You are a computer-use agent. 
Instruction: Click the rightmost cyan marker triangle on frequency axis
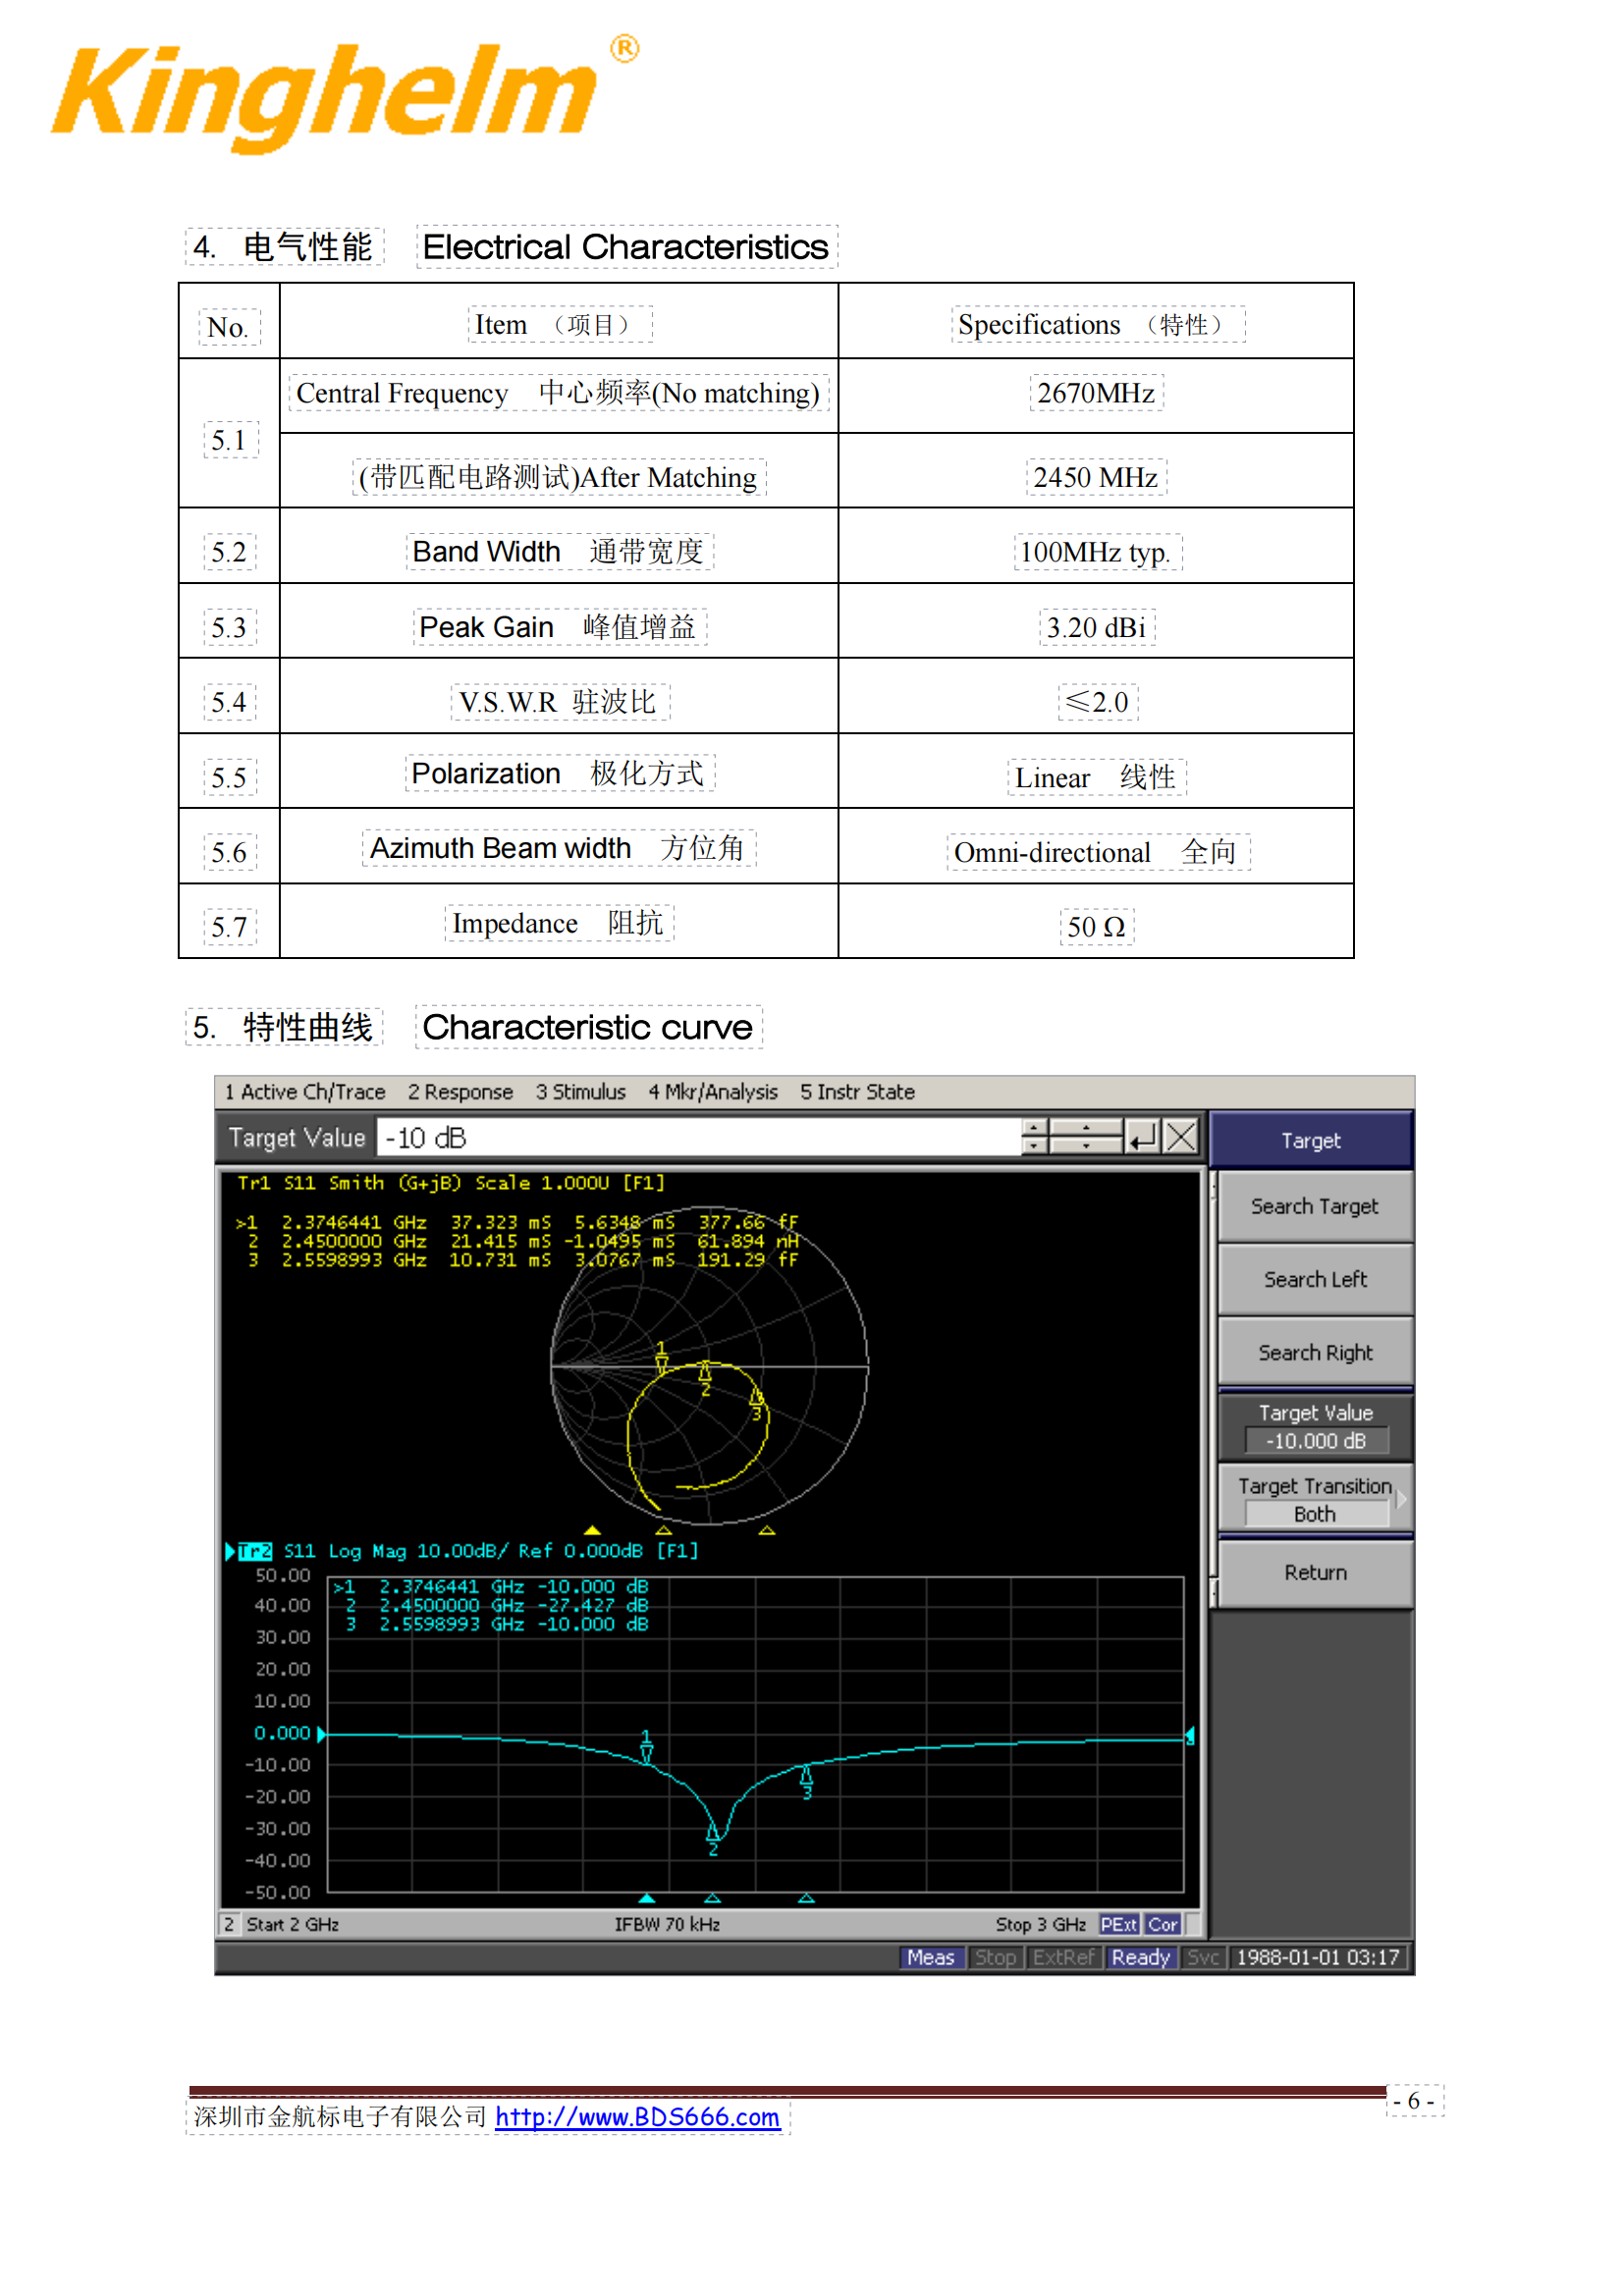coord(806,1898)
